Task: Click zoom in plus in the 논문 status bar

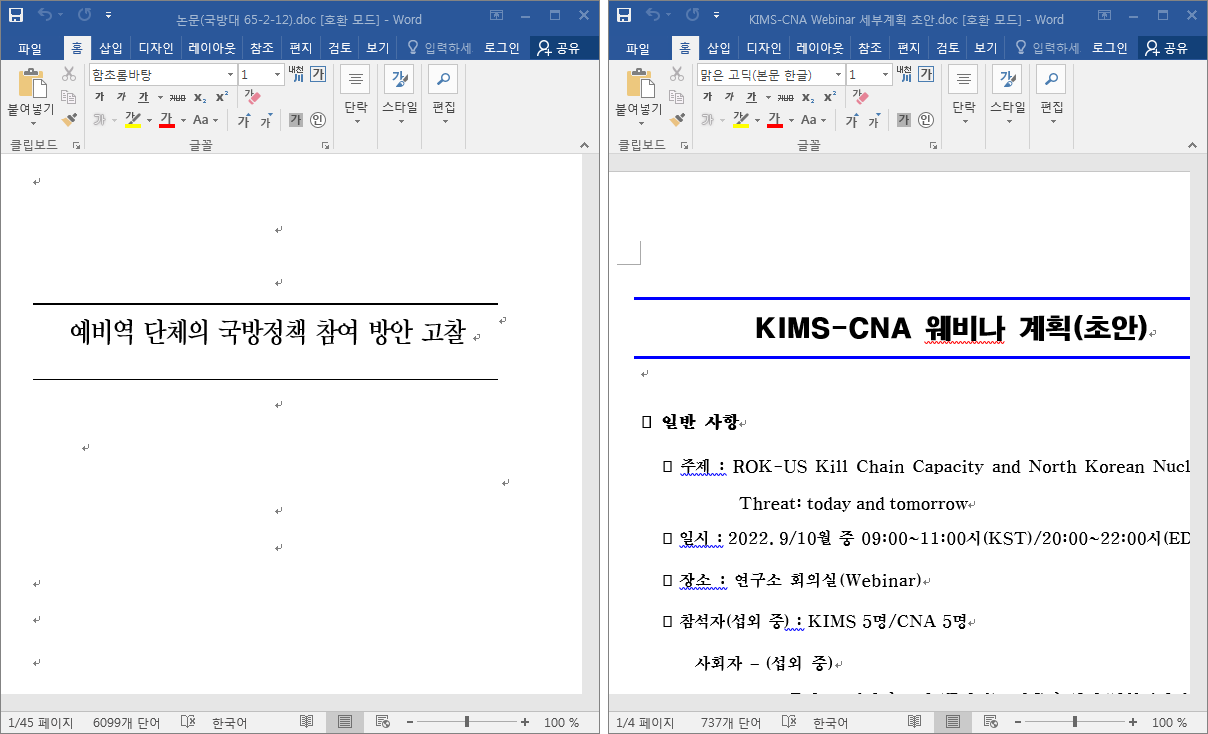Action: [x=525, y=722]
